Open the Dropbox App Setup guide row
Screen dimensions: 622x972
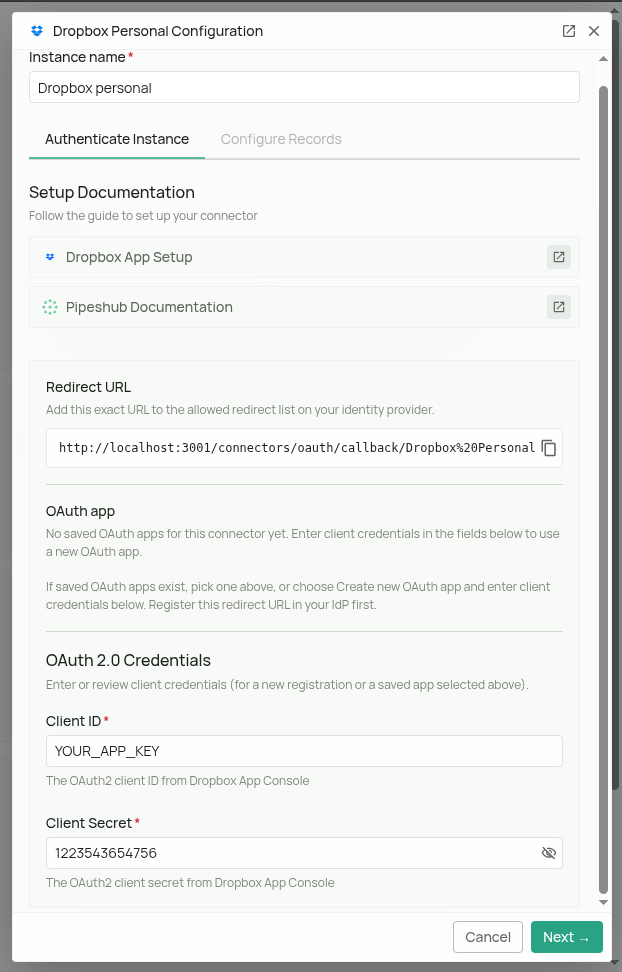tap(304, 257)
